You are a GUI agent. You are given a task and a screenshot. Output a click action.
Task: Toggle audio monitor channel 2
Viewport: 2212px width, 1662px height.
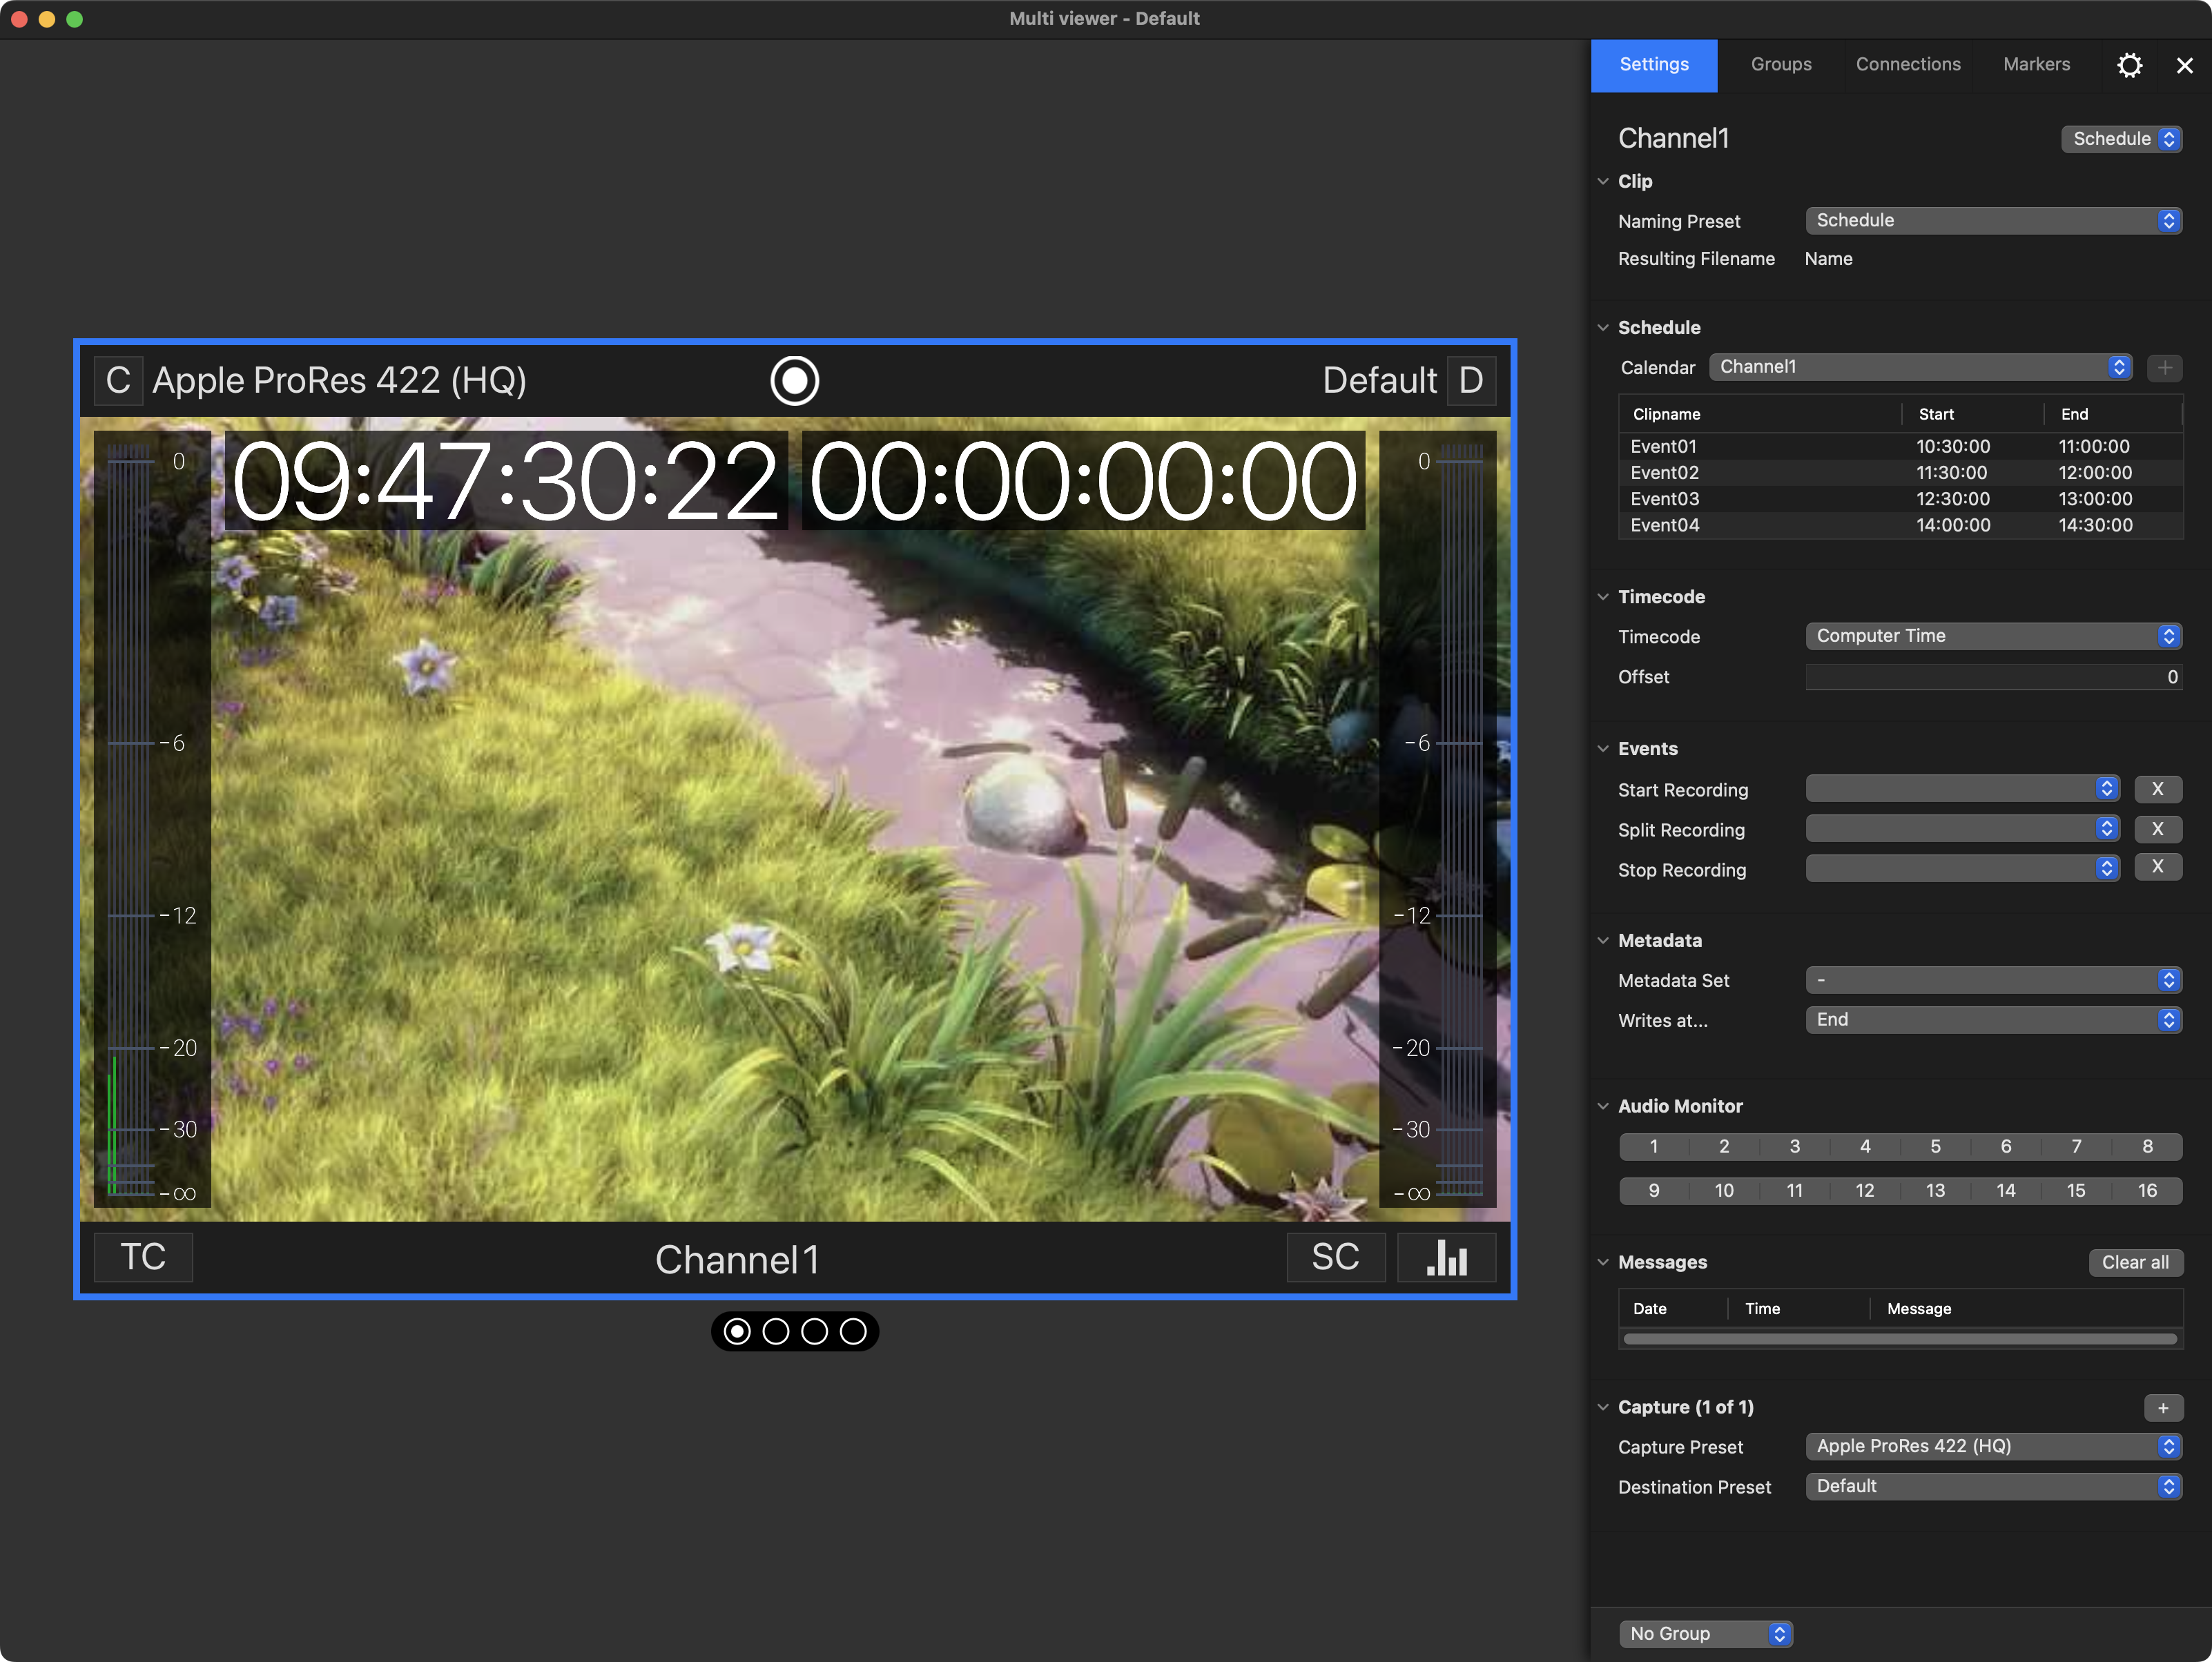(x=1724, y=1146)
